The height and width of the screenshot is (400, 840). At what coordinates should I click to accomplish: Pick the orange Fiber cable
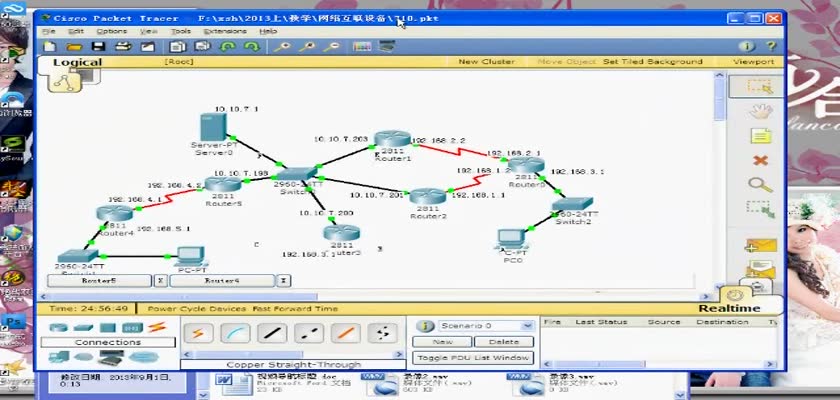coord(346,333)
